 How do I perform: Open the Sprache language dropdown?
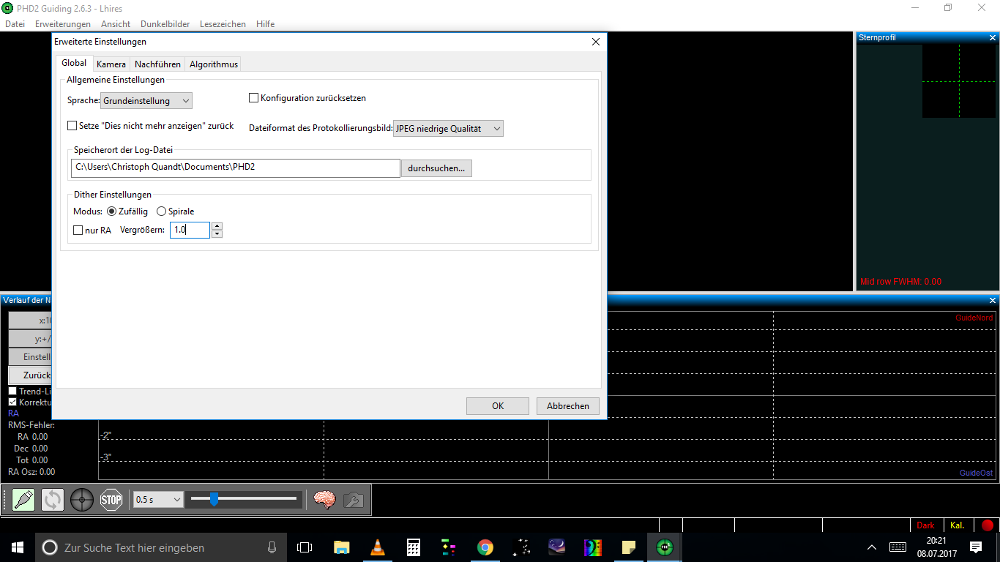[146, 101]
